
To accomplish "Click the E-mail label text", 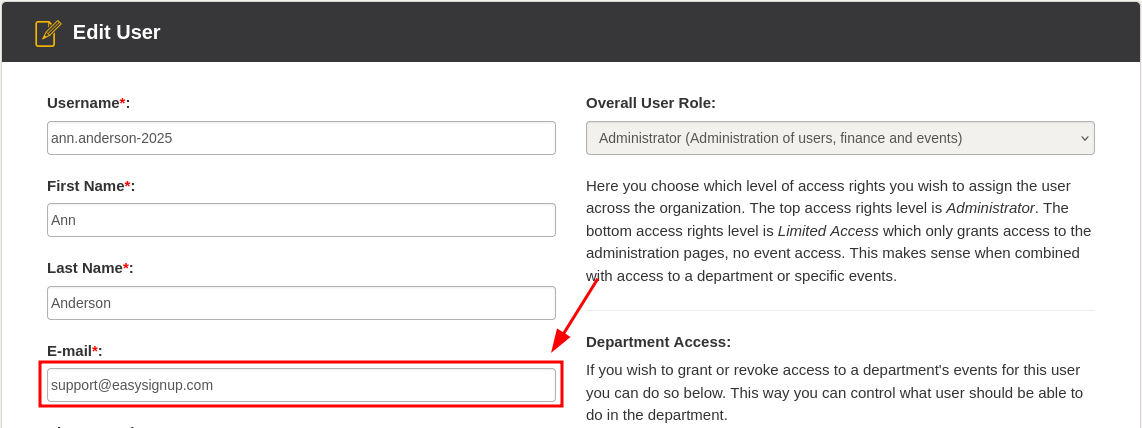I will coord(69,351).
